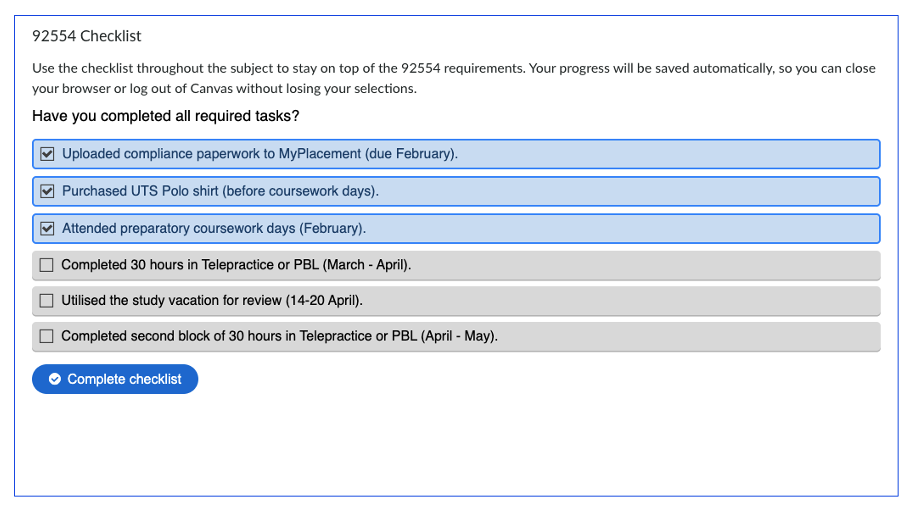Viewport: 918px width, 512px height.
Task: Click the second block (April - May) label
Action: click(279, 336)
